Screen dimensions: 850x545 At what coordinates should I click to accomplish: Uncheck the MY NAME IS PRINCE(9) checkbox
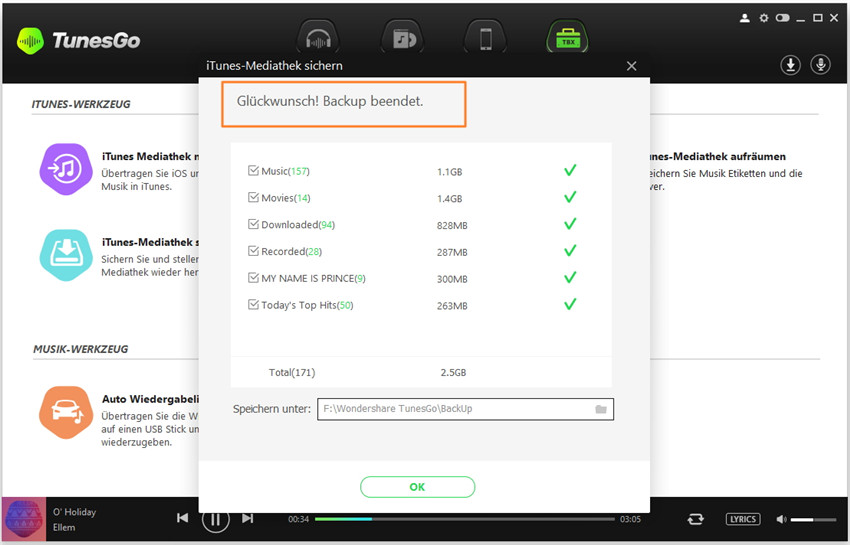253,278
